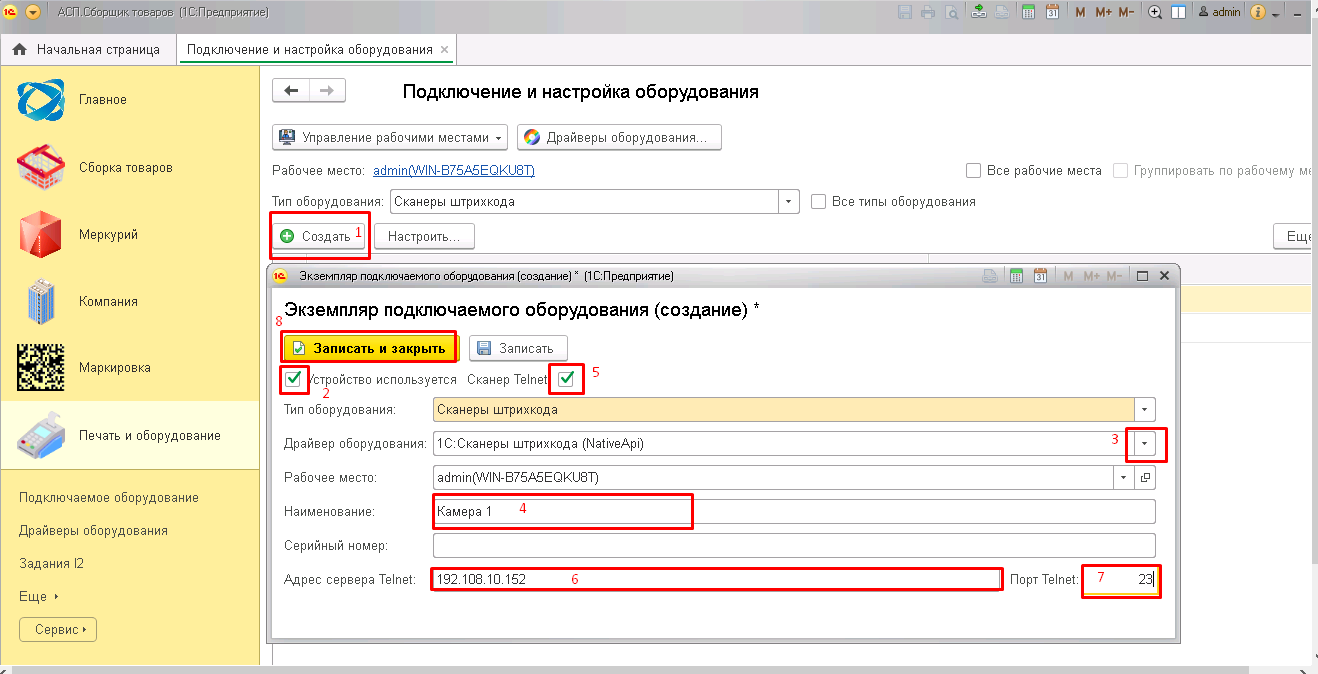This screenshot has width=1318, height=674.
Task: Open the calculator in main title bar
Action: 1027,12
